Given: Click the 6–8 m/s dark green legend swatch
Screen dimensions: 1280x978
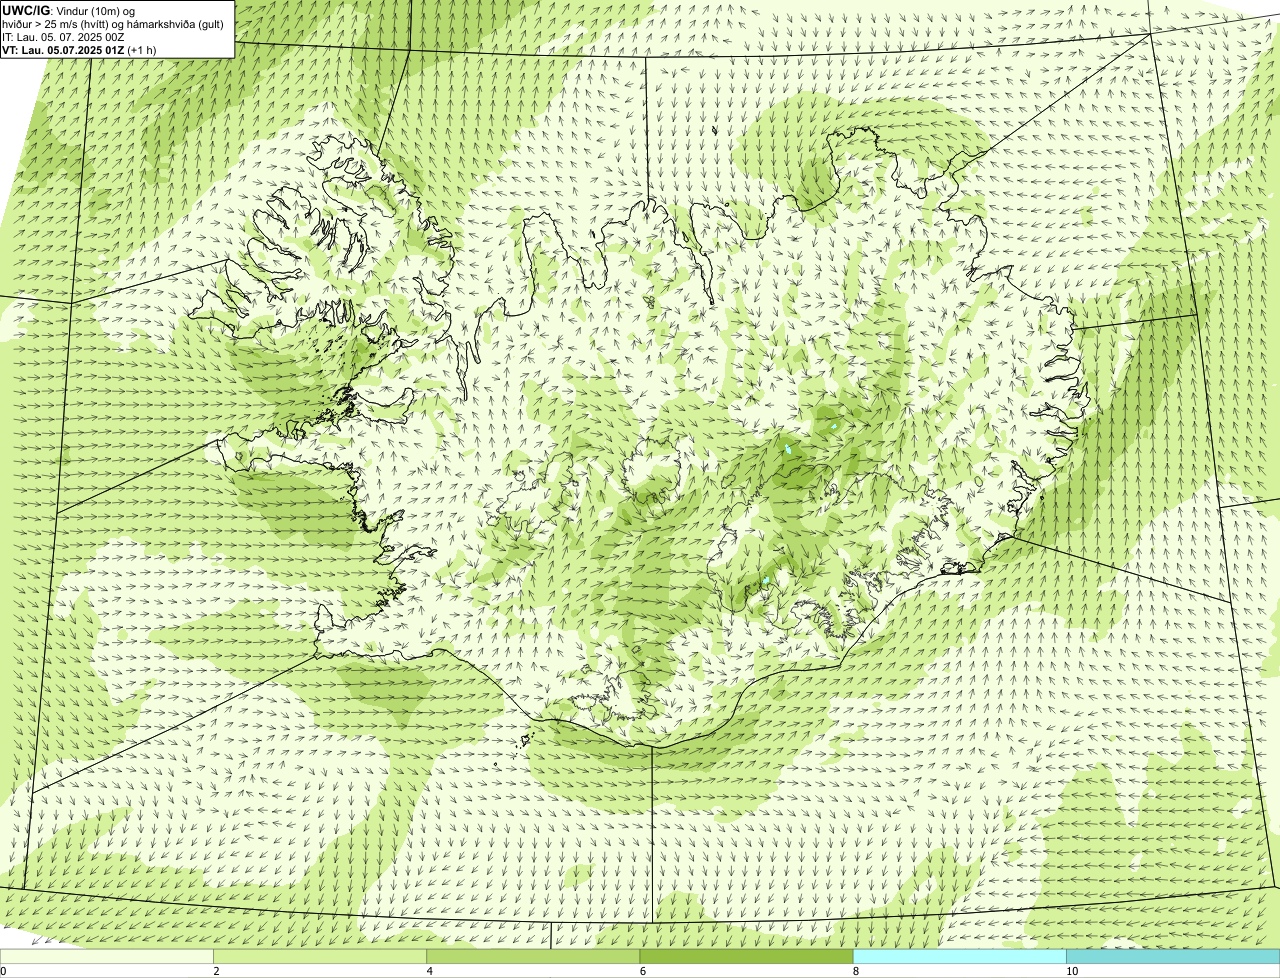Looking at the screenshot, I should [746, 956].
